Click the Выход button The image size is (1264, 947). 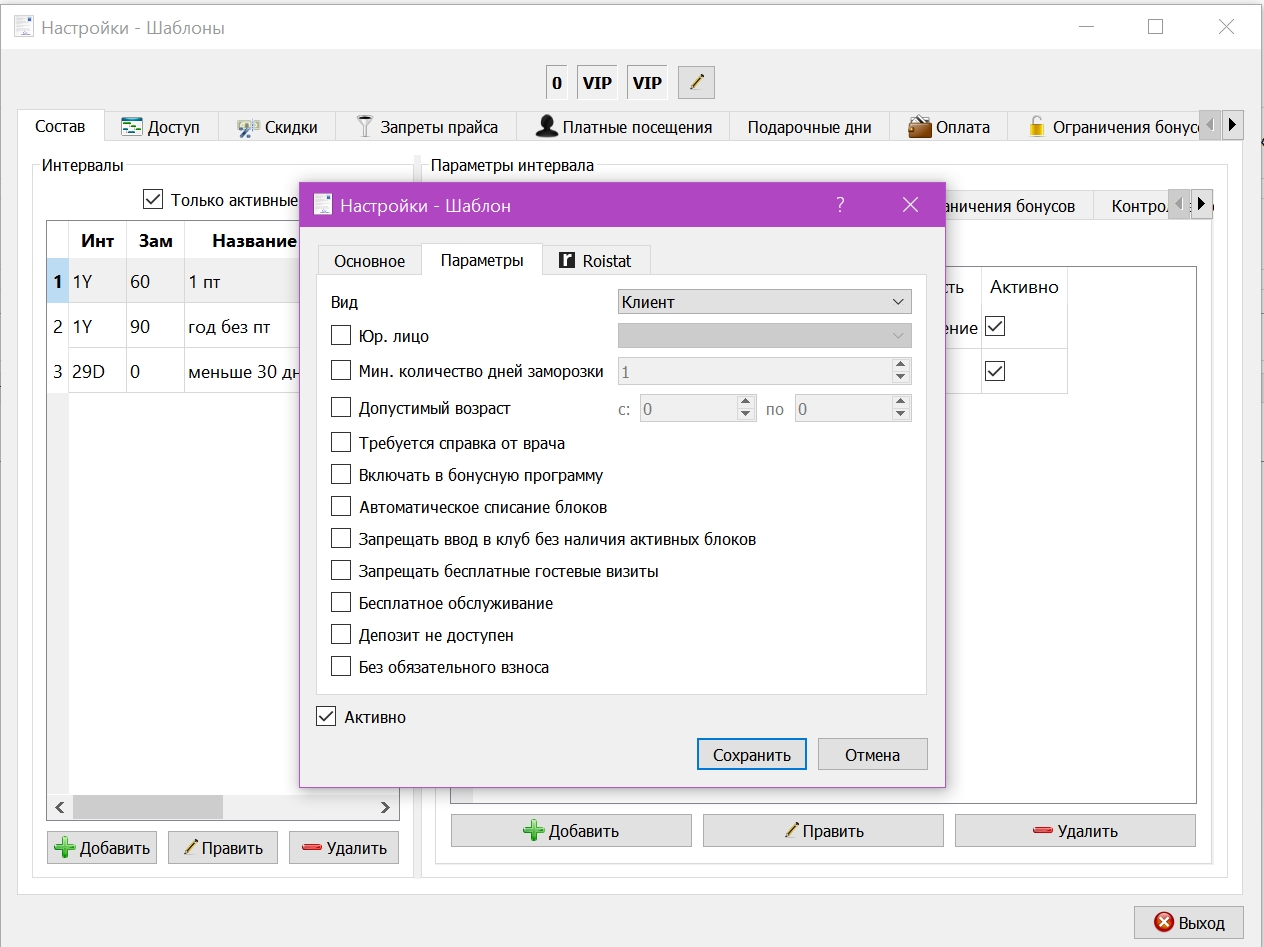click(x=1188, y=922)
